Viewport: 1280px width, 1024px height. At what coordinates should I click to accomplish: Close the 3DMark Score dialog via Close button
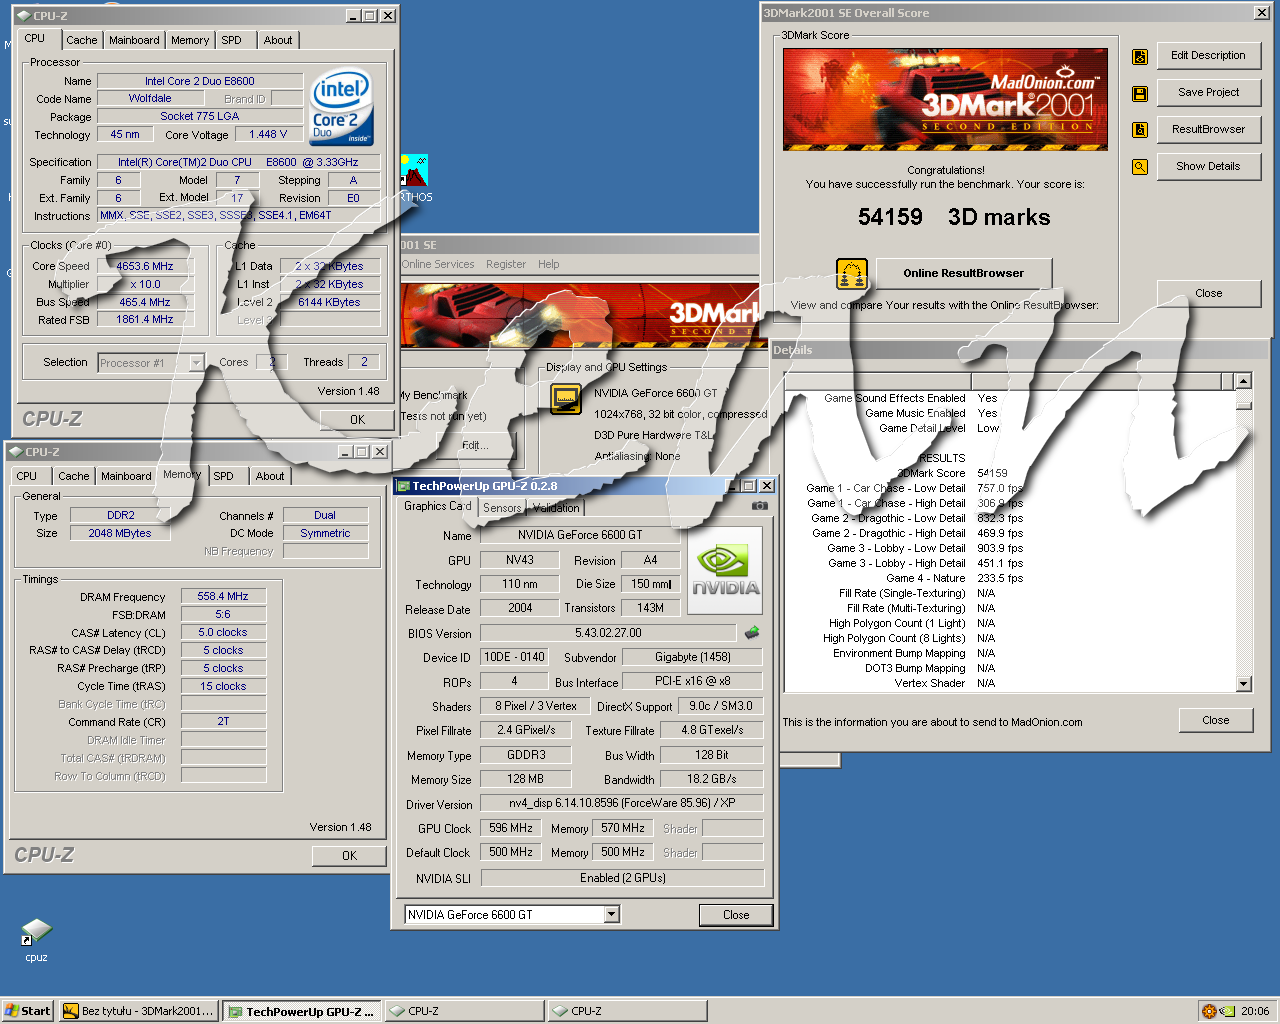pos(1208,294)
